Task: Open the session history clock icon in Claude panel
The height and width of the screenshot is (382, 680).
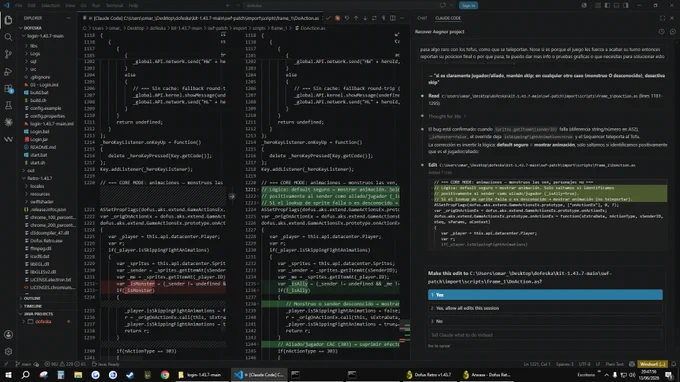Action: coord(661,32)
